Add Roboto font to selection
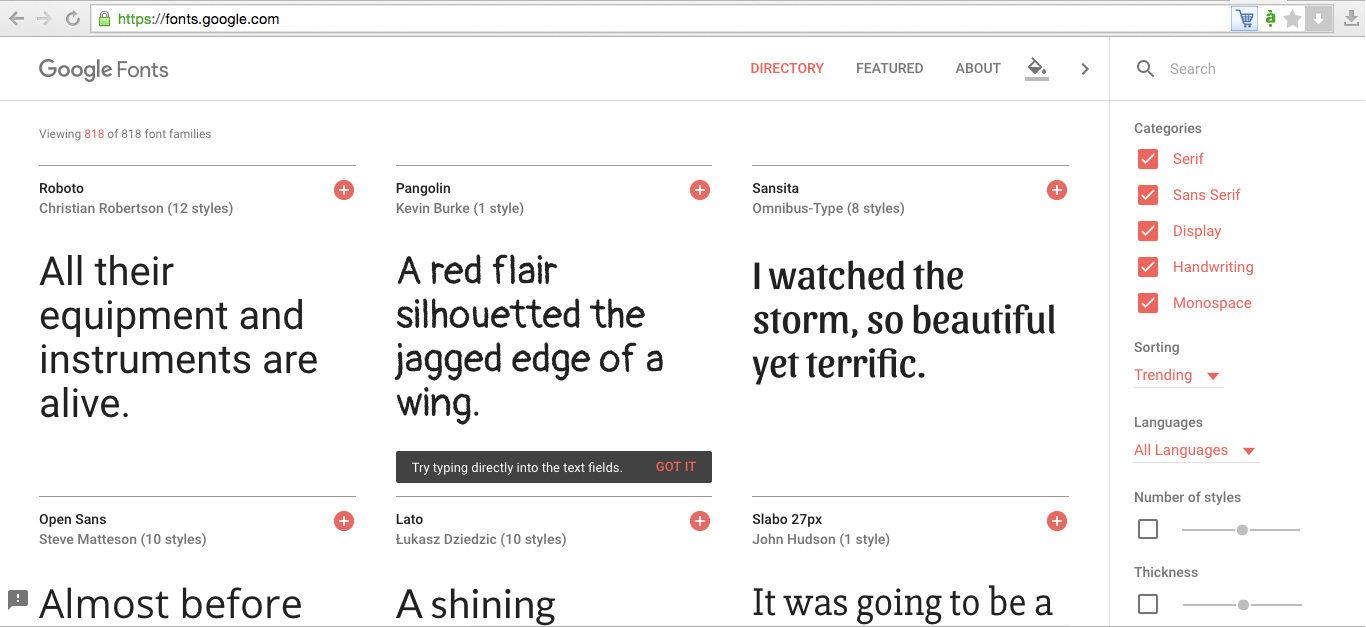Image resolution: width=1366 pixels, height=627 pixels. coord(344,190)
